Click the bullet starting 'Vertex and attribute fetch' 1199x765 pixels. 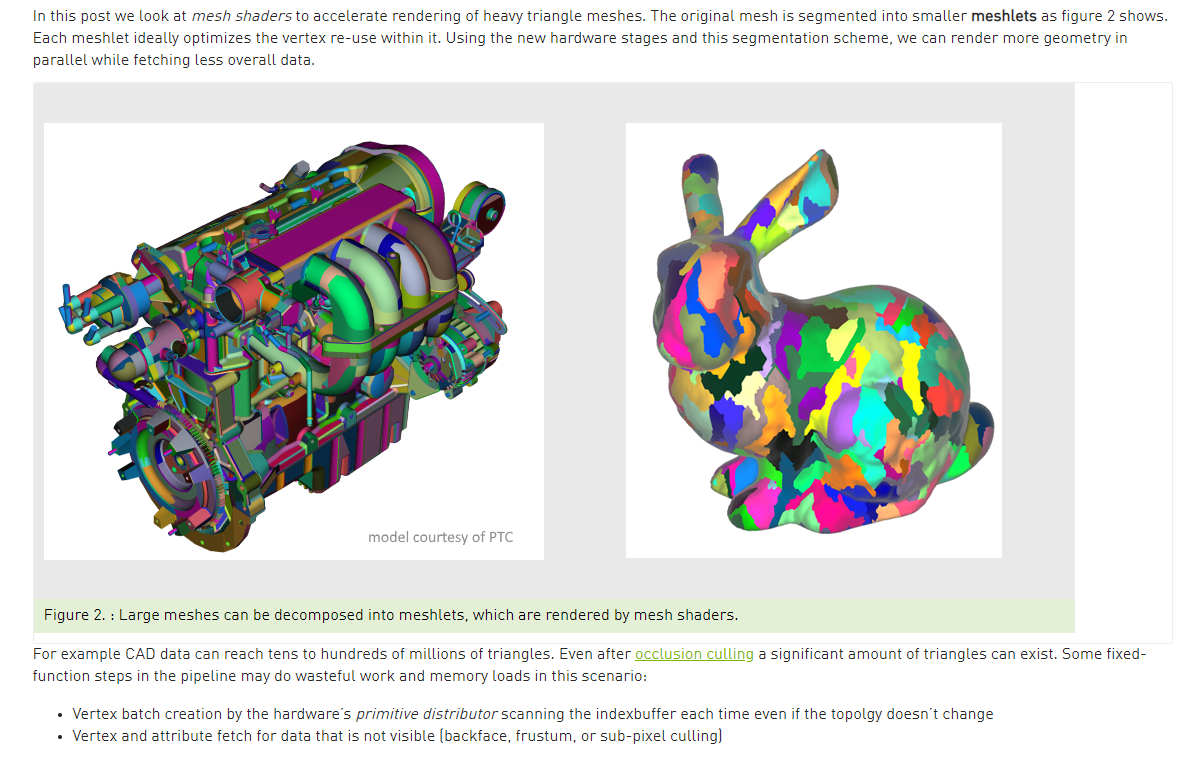tap(397, 736)
